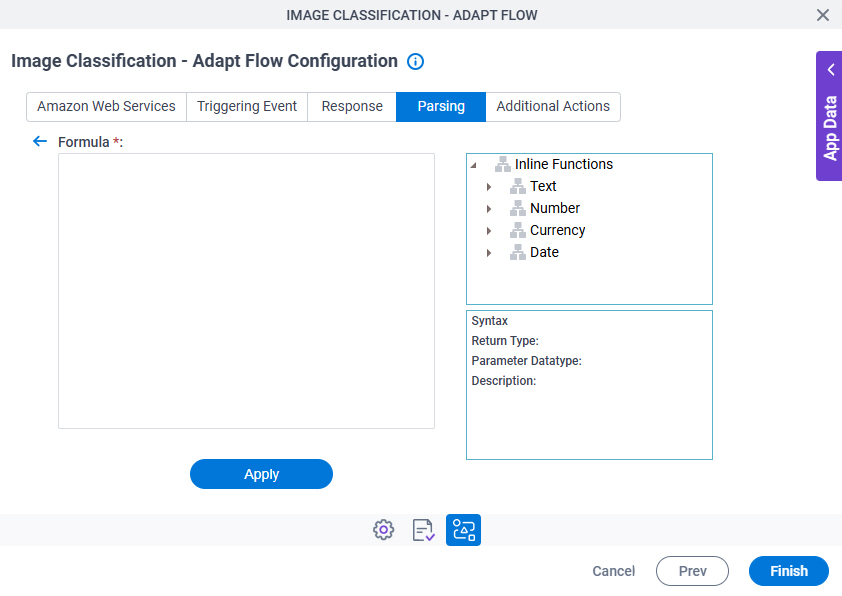Viewport: 842px width, 596px height.
Task: Expand the App Data side panel chevron
Action: (831, 70)
